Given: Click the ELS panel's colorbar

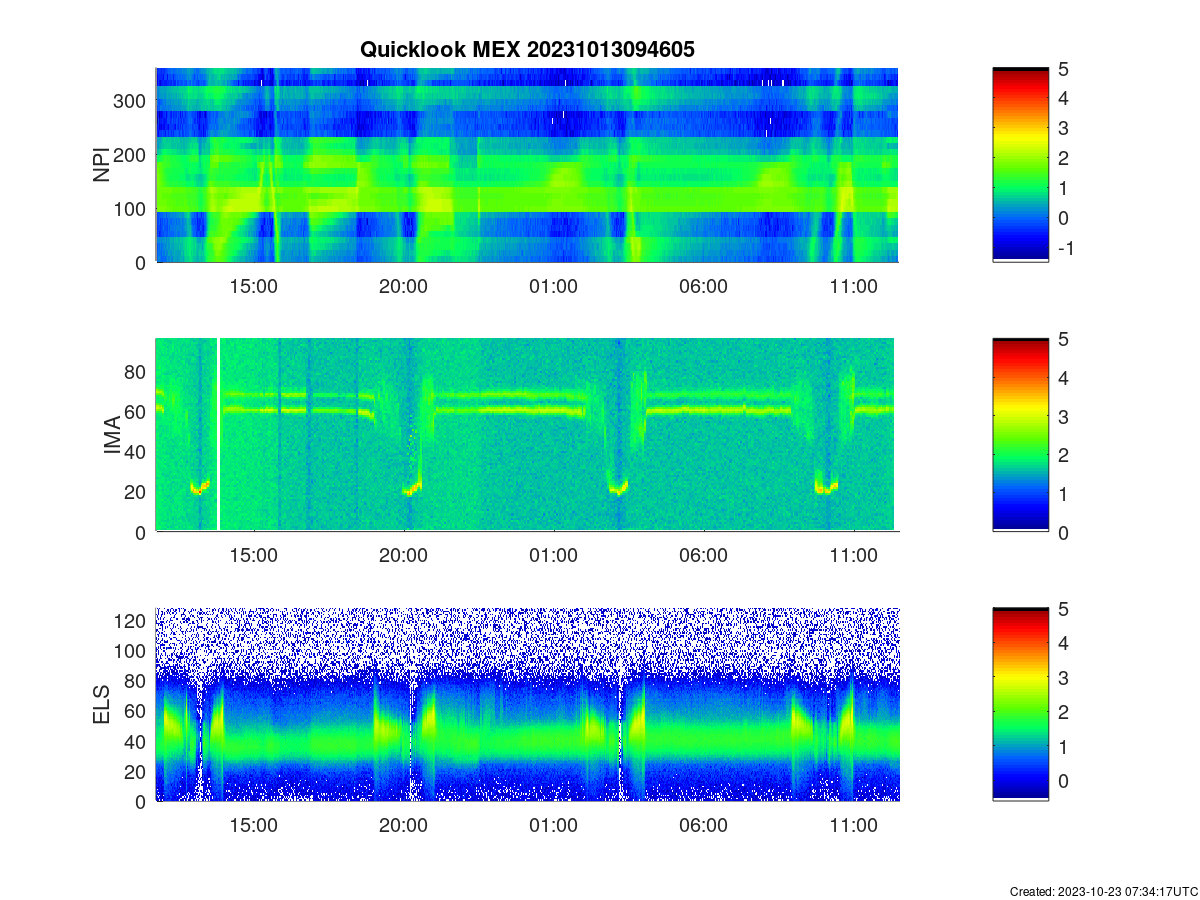Looking at the screenshot, I should (x=1020, y=704).
